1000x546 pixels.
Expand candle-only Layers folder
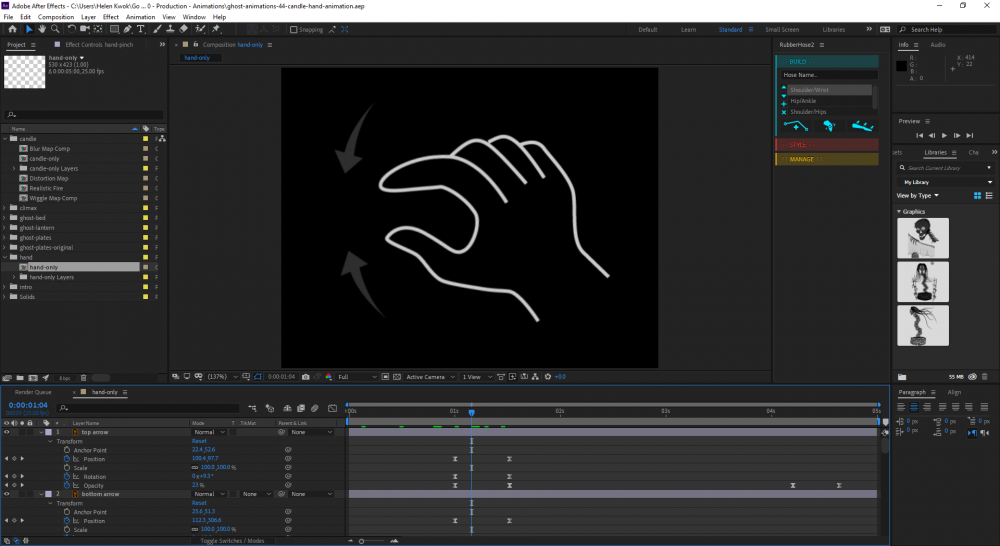pos(14,168)
